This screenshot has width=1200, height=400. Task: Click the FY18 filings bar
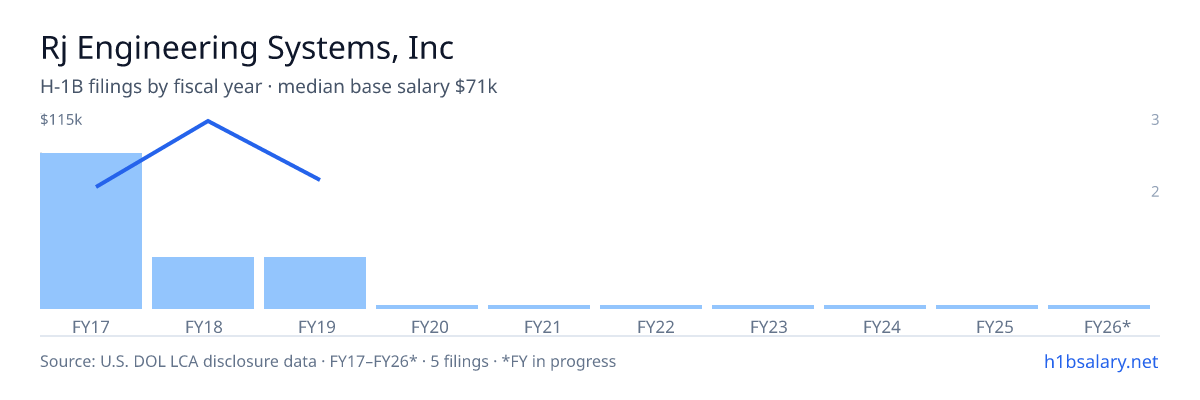[x=203, y=283]
